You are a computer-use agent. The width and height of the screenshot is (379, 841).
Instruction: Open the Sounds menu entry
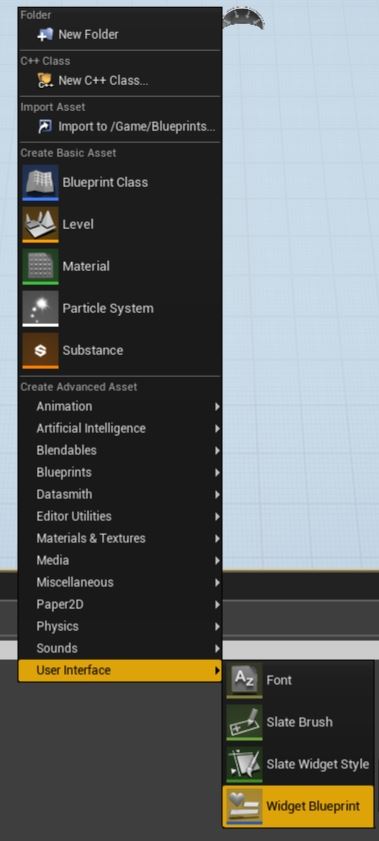(x=120, y=648)
